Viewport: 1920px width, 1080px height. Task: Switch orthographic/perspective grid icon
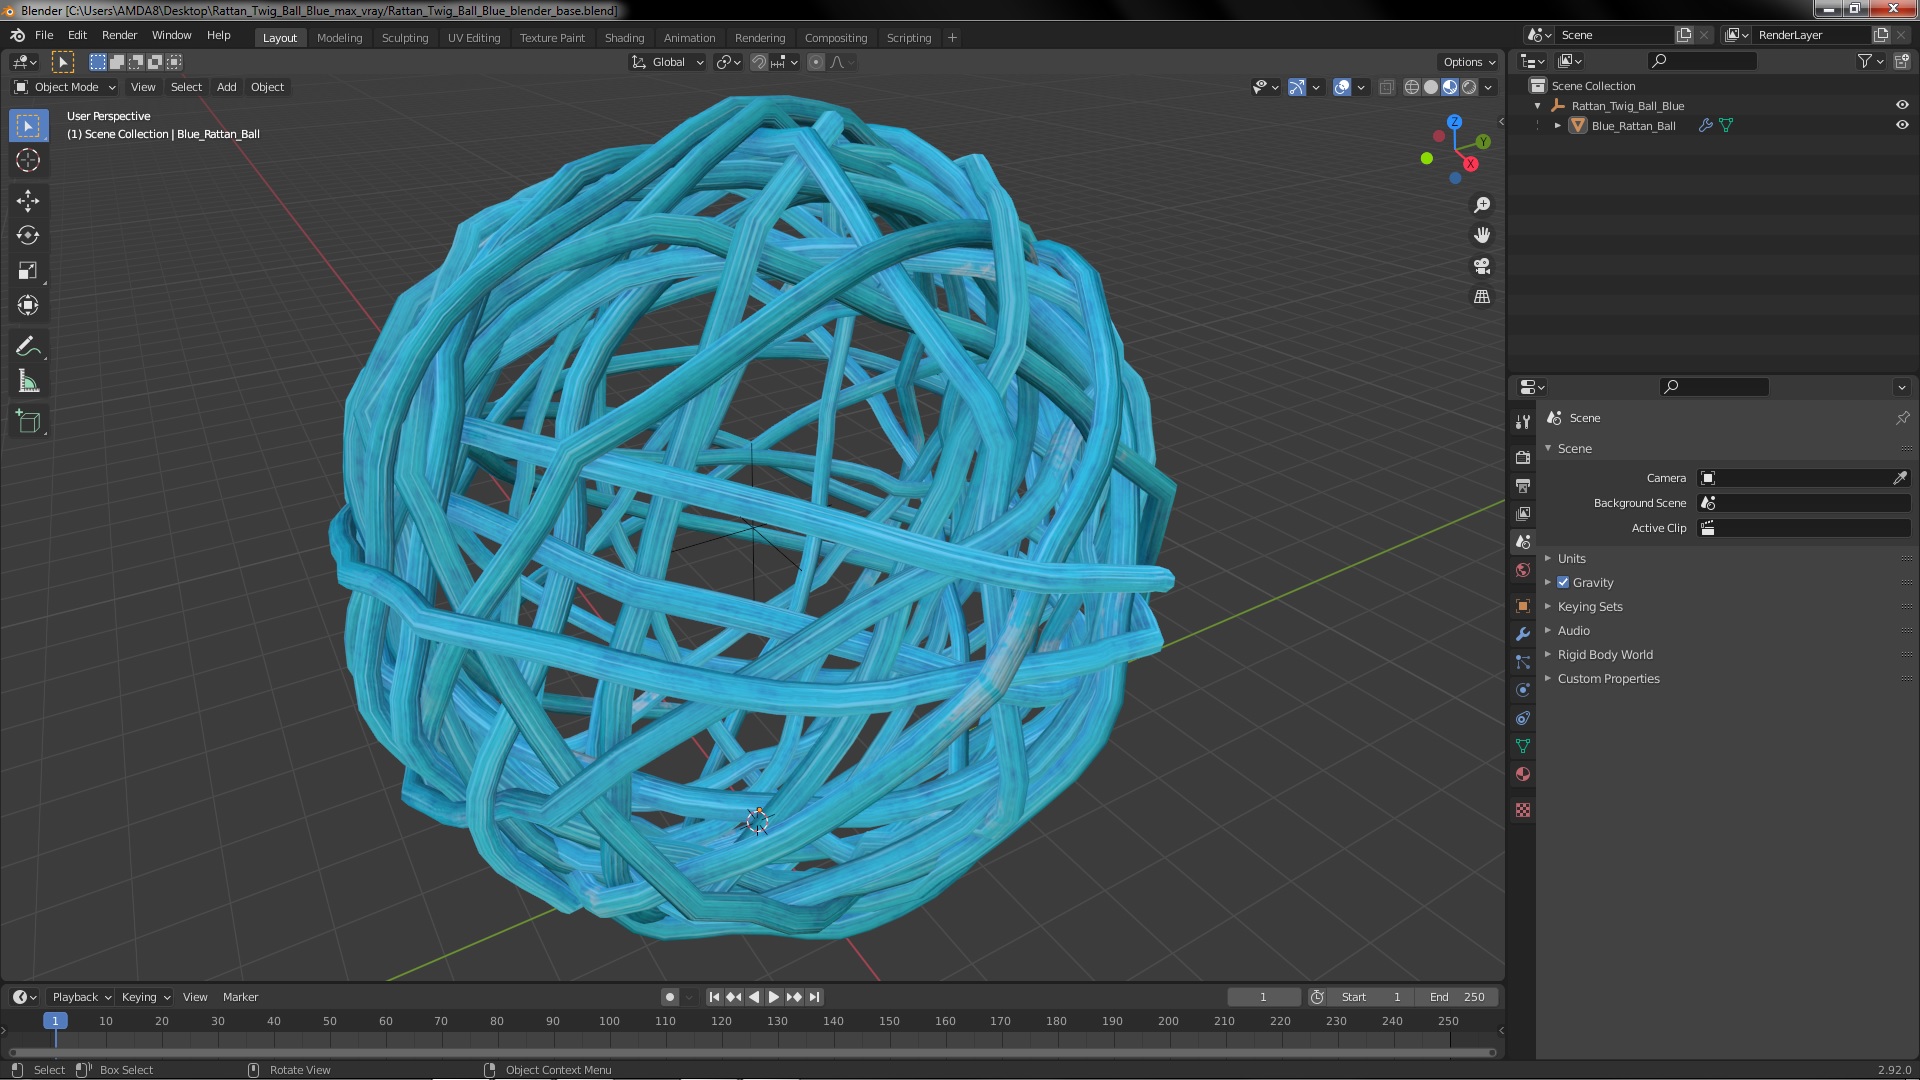pyautogui.click(x=1482, y=297)
